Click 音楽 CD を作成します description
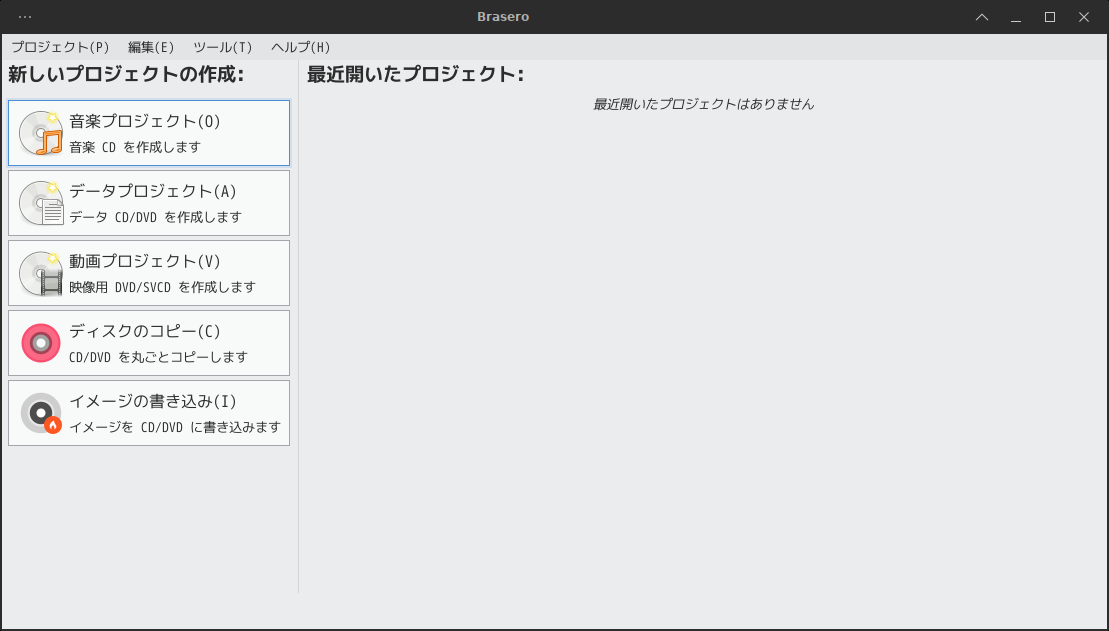The width and height of the screenshot is (1109, 631). point(135,147)
